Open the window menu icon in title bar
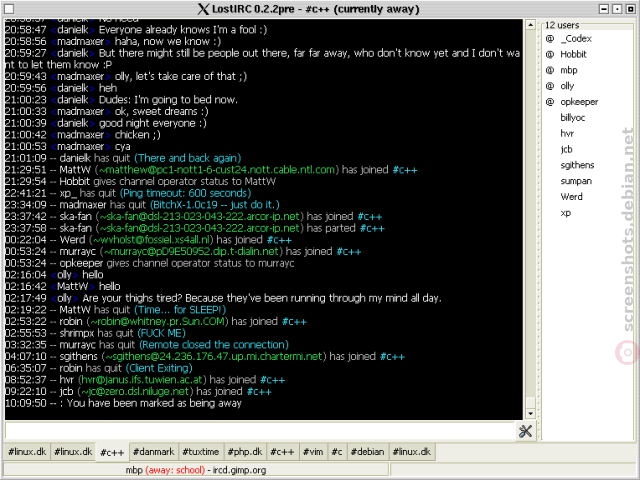The image size is (640, 480). pos(9,9)
